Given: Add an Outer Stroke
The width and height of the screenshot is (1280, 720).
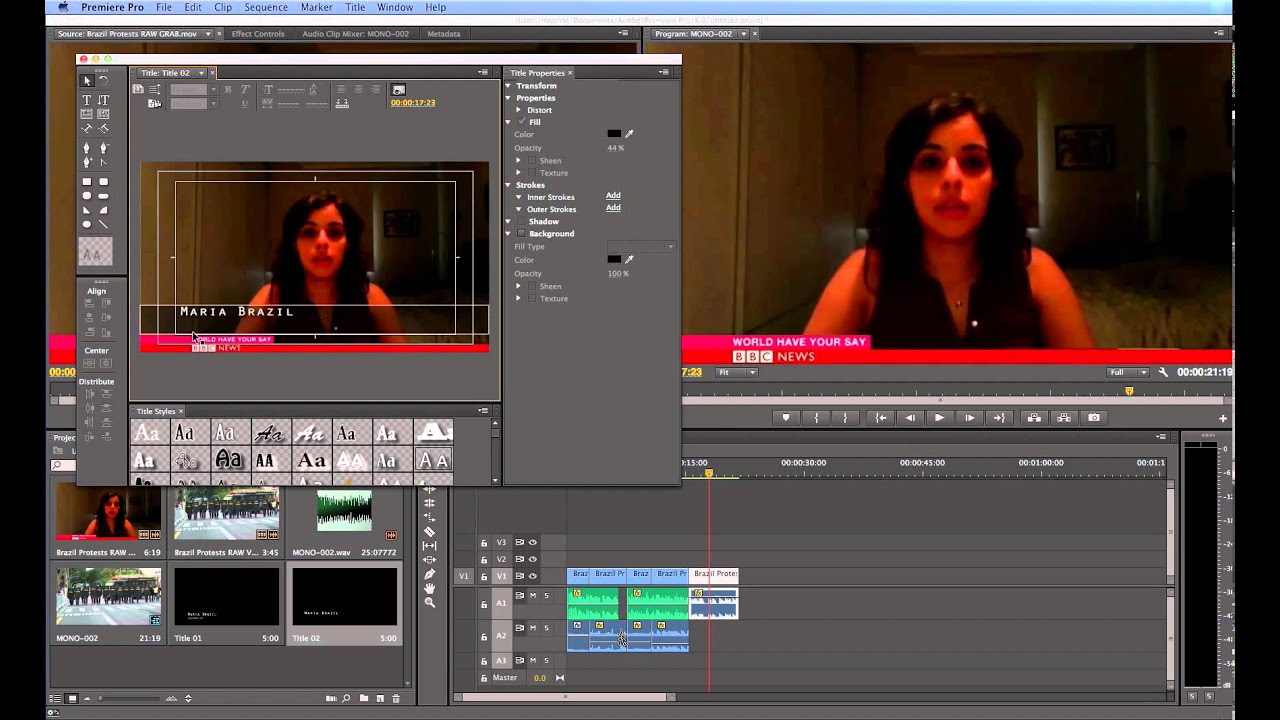Looking at the screenshot, I should [613, 208].
